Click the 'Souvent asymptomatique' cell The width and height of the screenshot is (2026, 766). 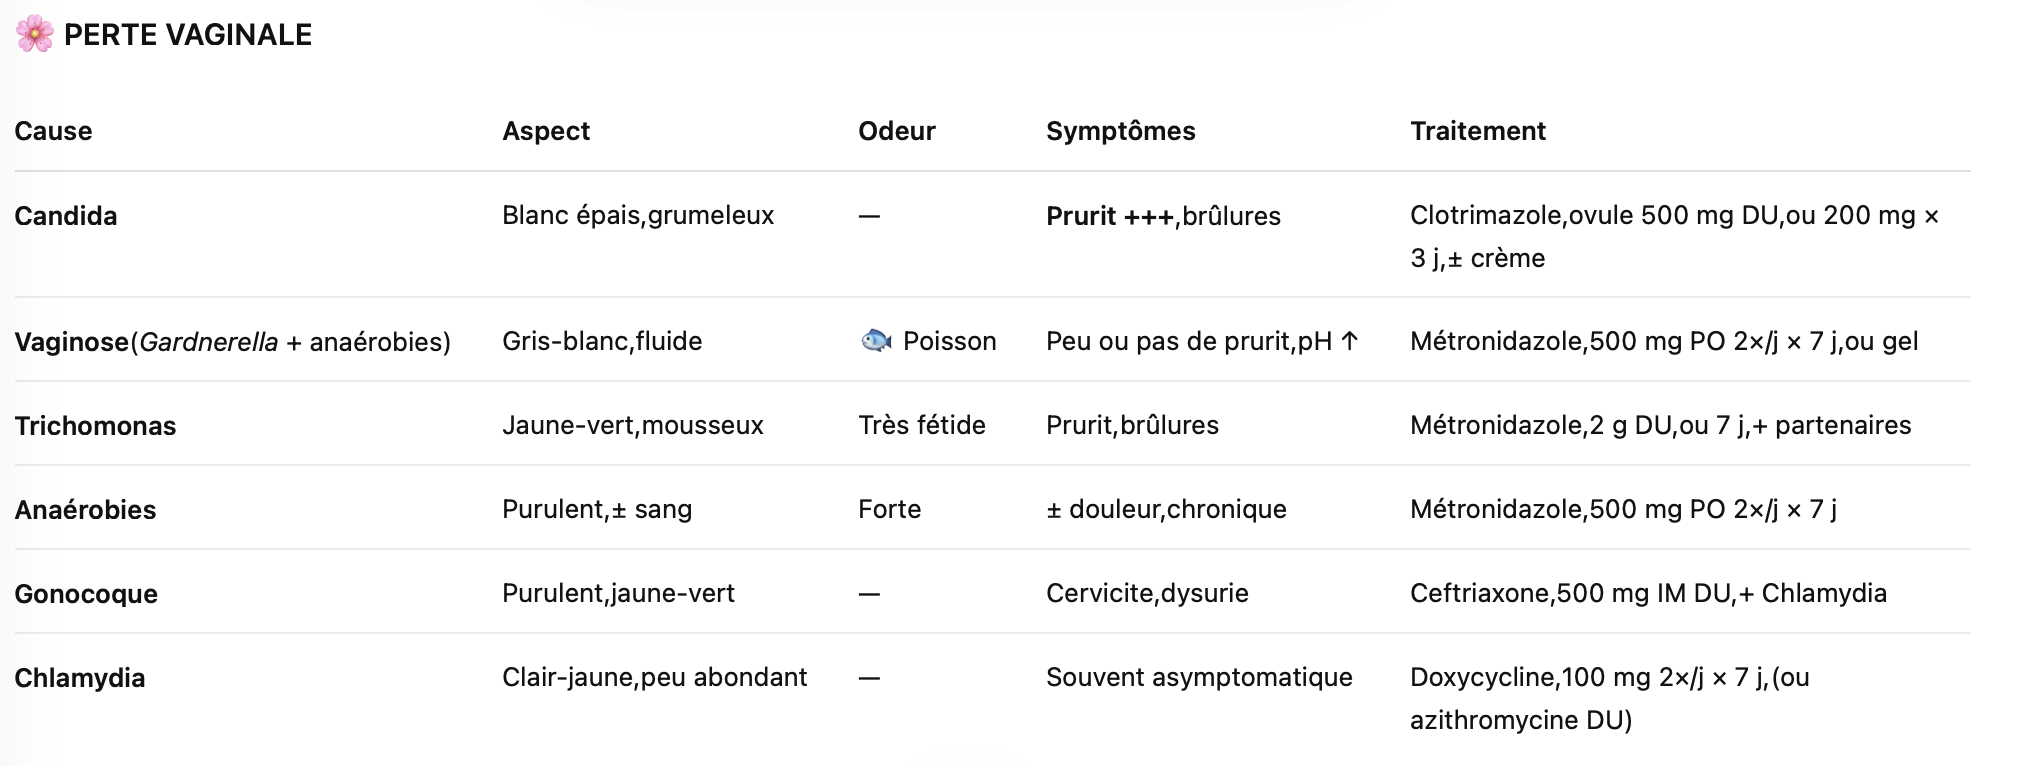pyautogui.click(x=1199, y=677)
